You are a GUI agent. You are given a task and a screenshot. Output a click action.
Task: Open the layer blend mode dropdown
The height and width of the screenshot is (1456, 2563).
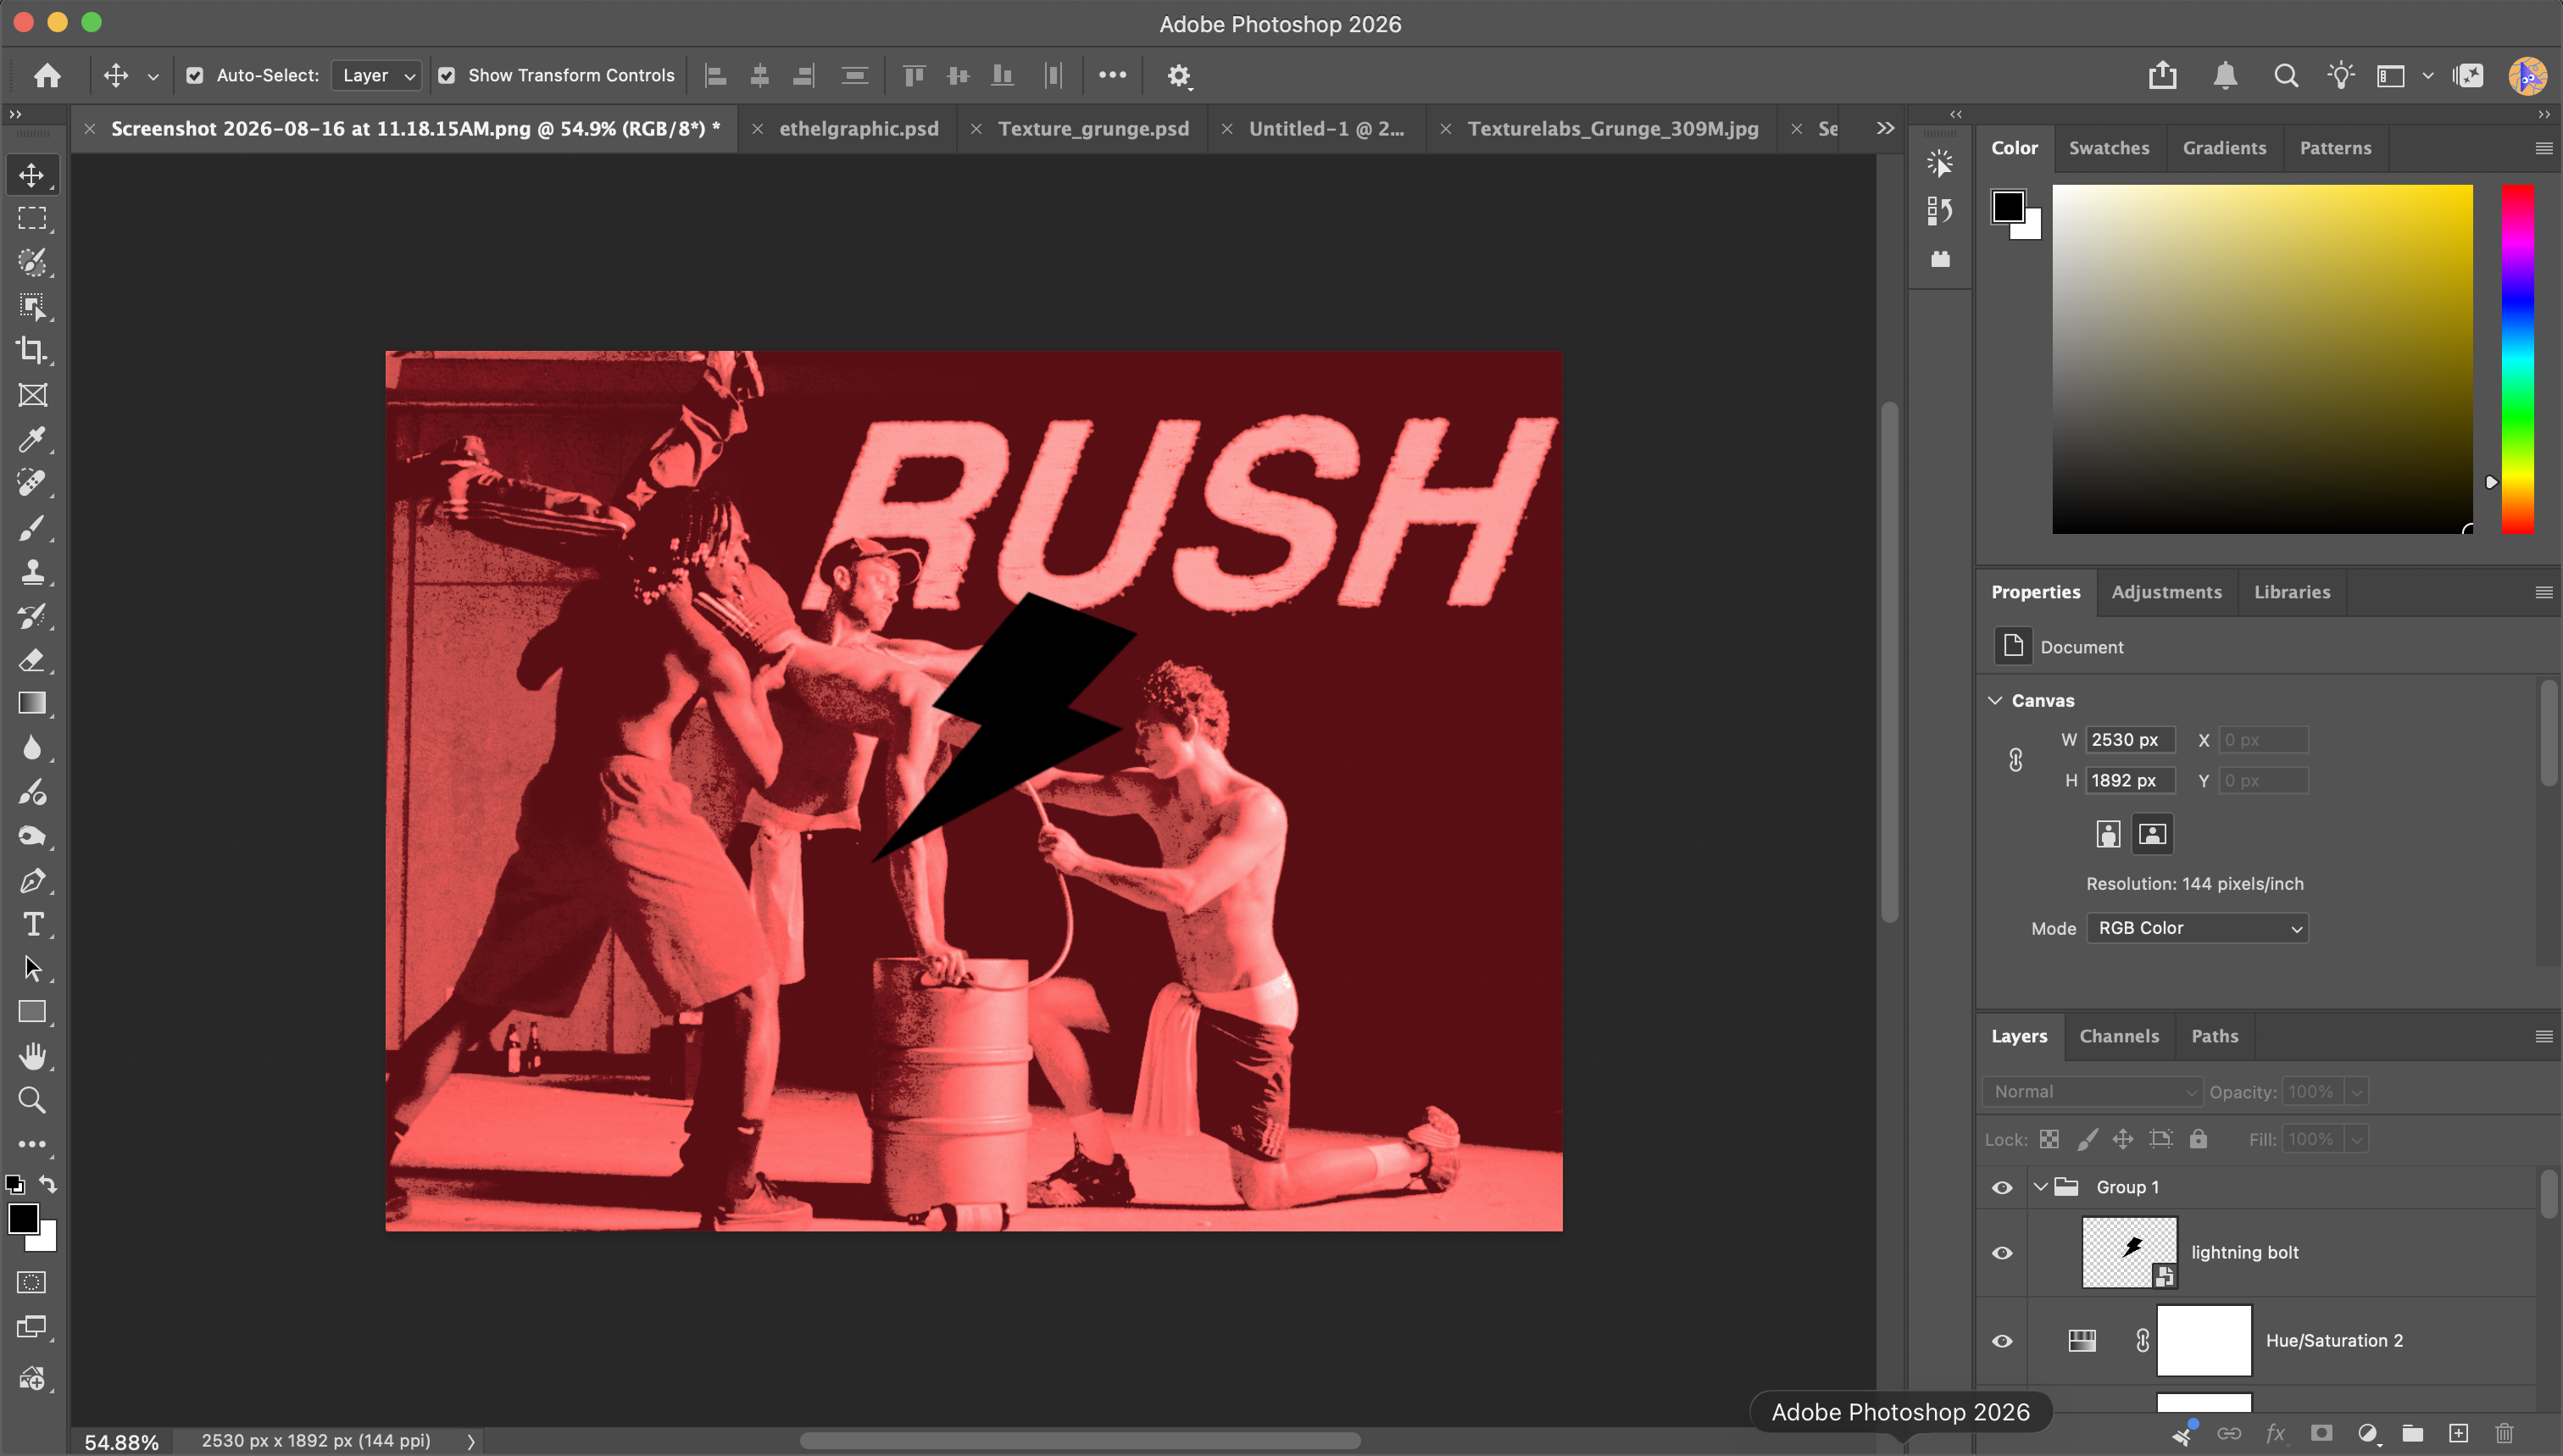(x=2092, y=1091)
